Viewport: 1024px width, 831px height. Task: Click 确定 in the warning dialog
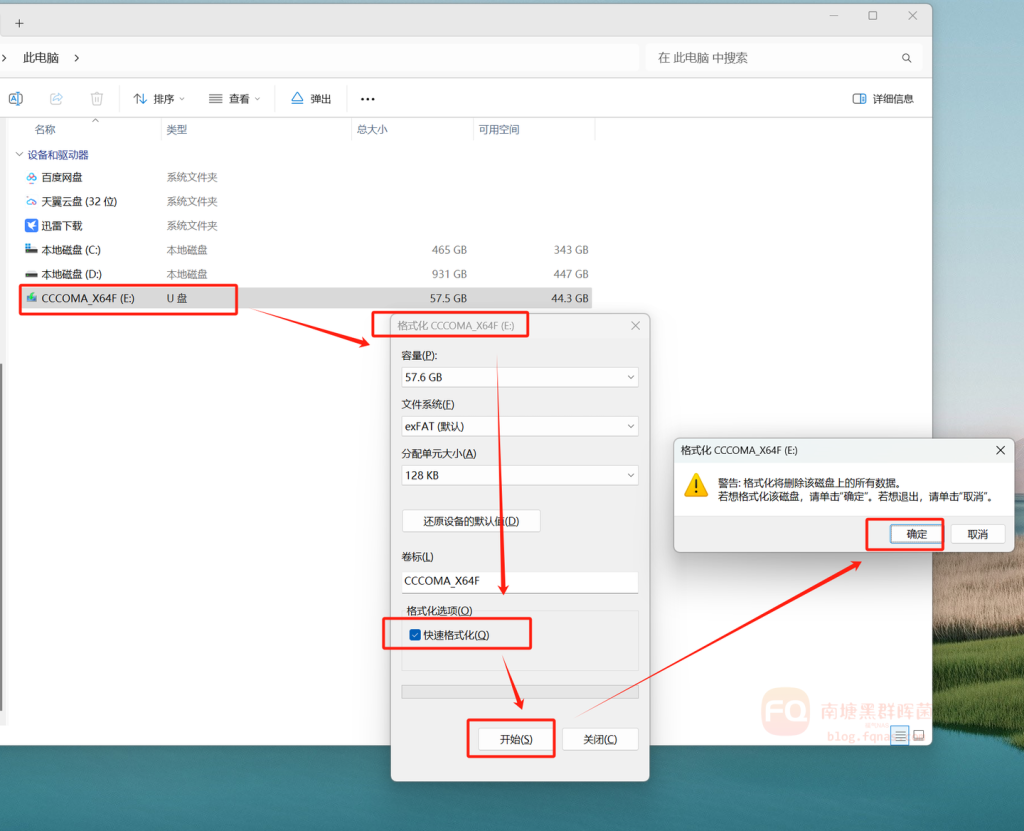click(917, 534)
